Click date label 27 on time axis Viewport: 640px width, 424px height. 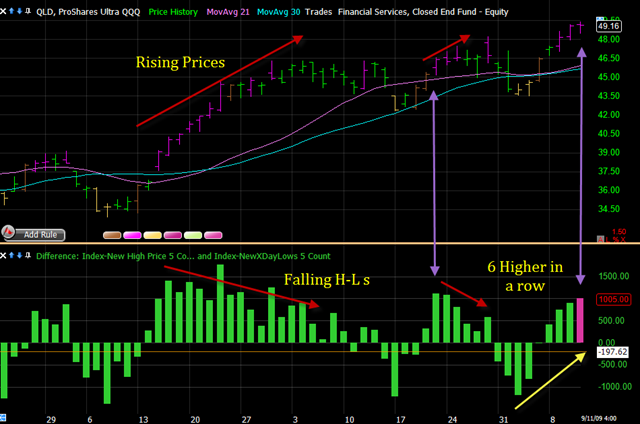point(246,420)
